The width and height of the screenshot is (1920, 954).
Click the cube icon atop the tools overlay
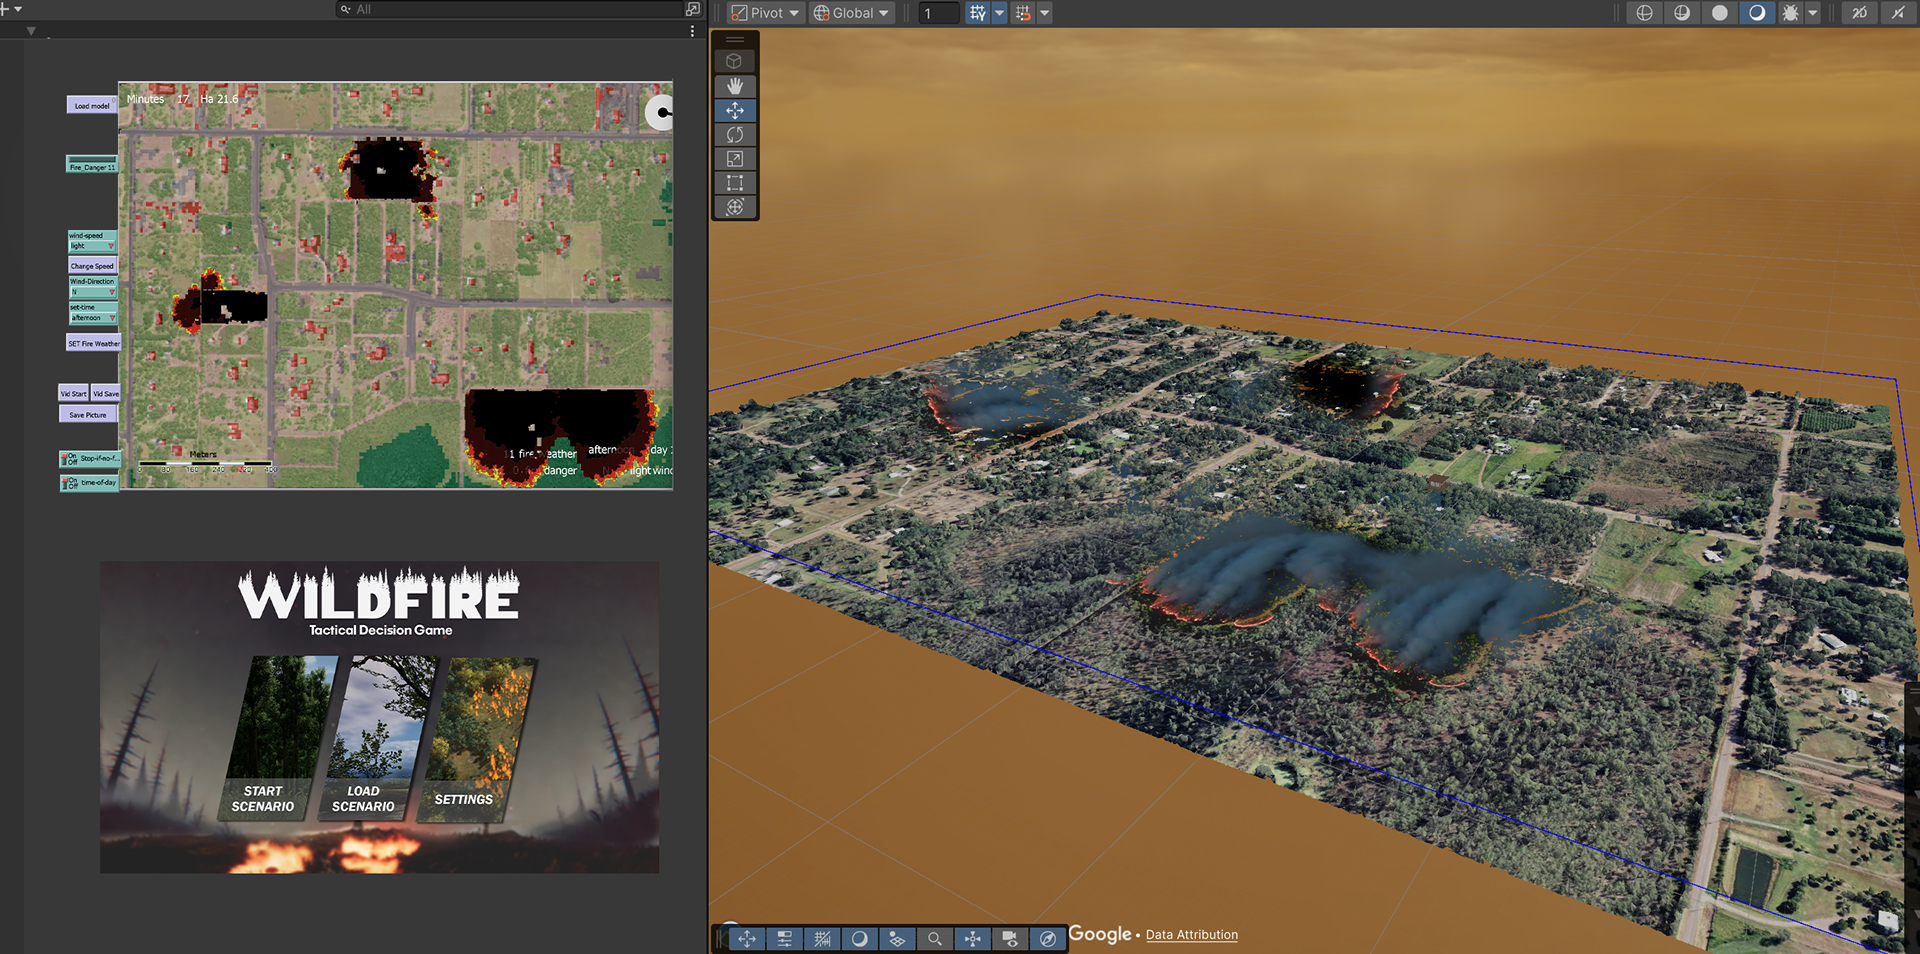(x=734, y=61)
